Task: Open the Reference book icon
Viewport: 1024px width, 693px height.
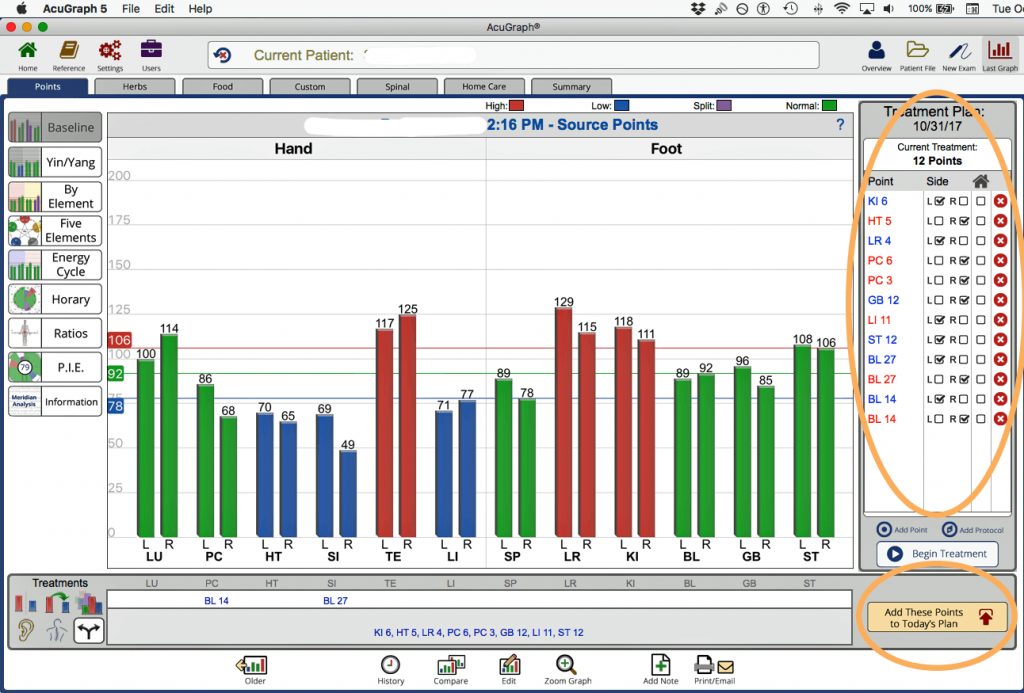Action: point(69,55)
